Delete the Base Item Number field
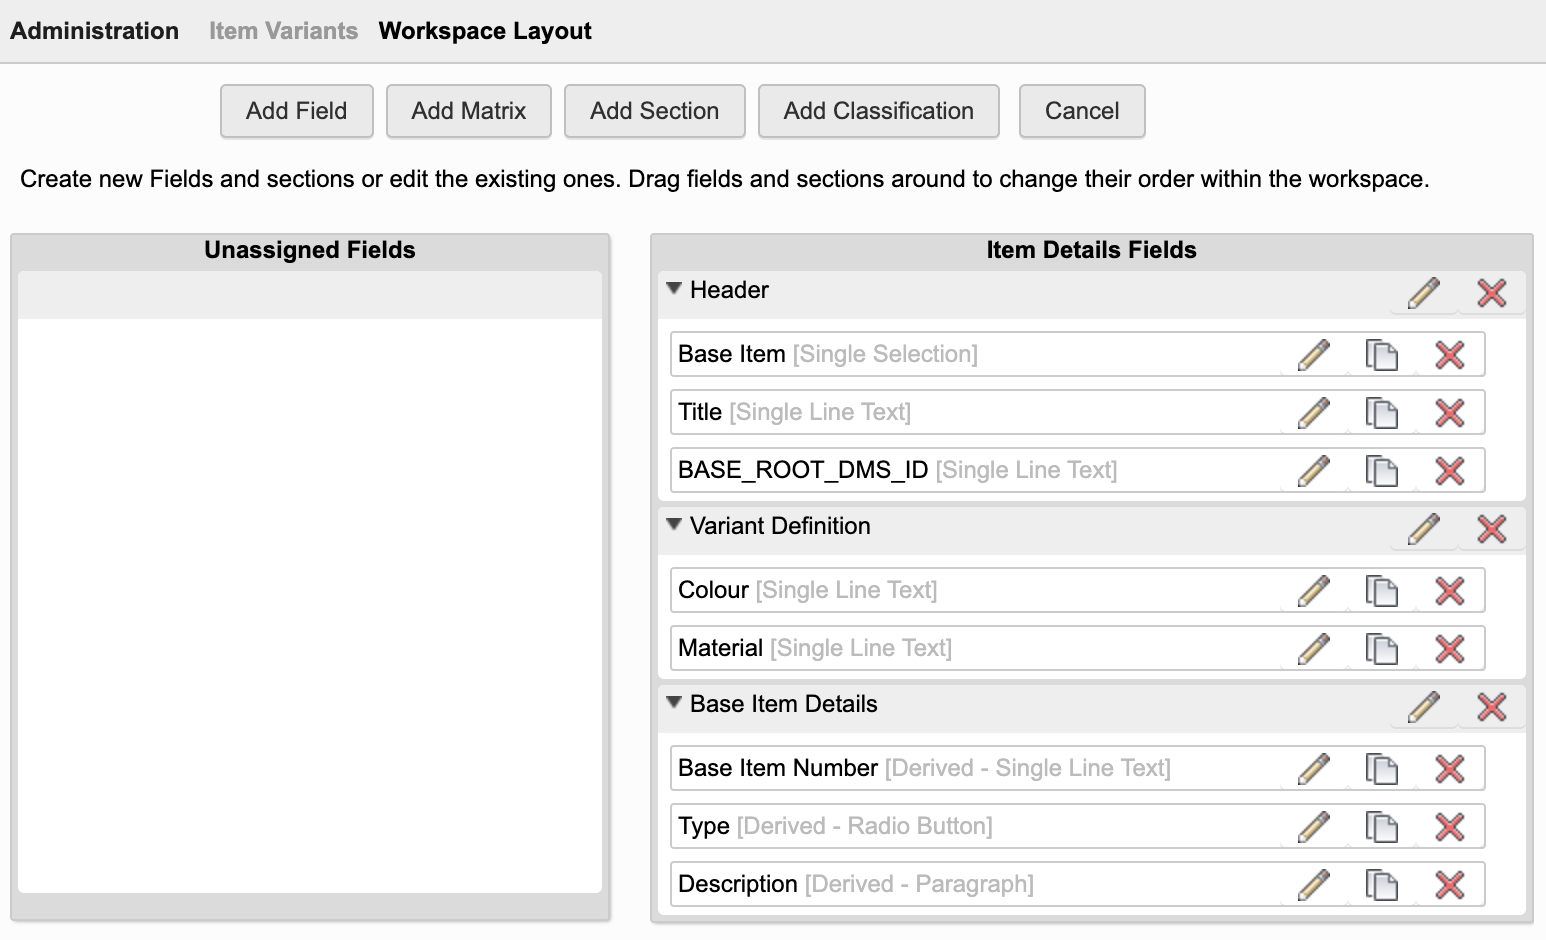This screenshot has height=940, width=1546. tap(1449, 769)
